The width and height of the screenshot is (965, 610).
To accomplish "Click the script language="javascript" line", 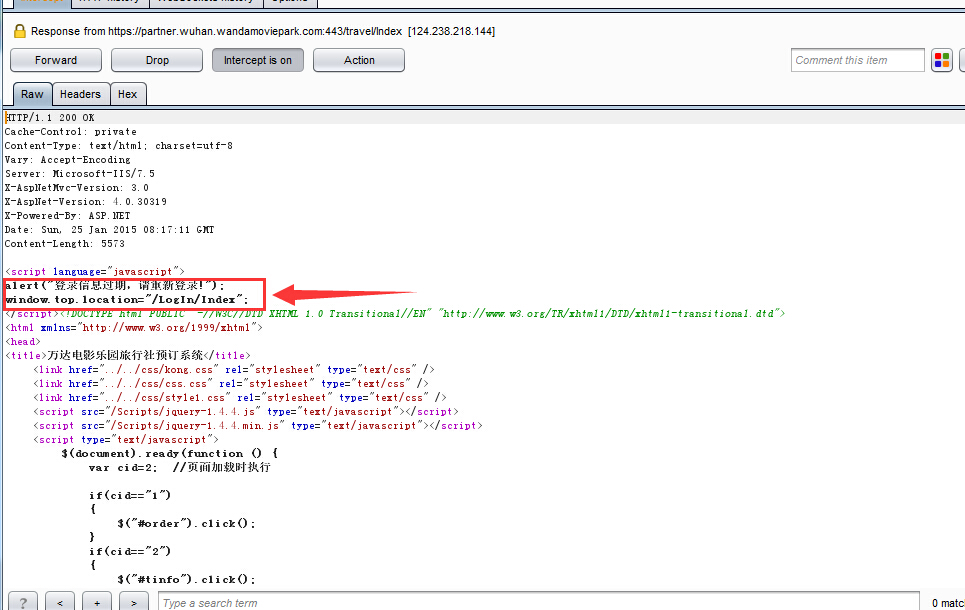I will (95, 272).
